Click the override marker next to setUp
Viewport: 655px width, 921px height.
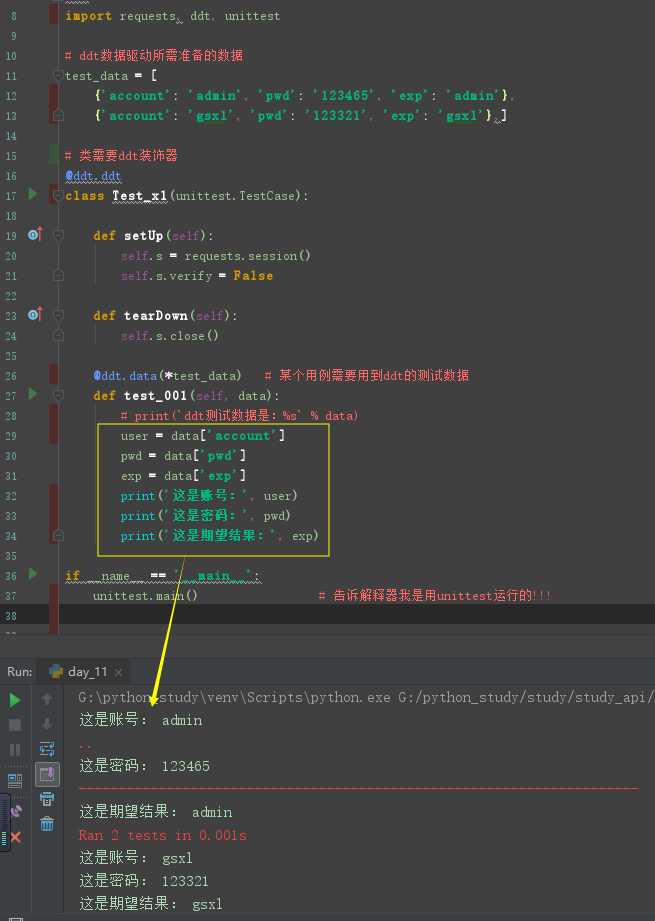35,234
